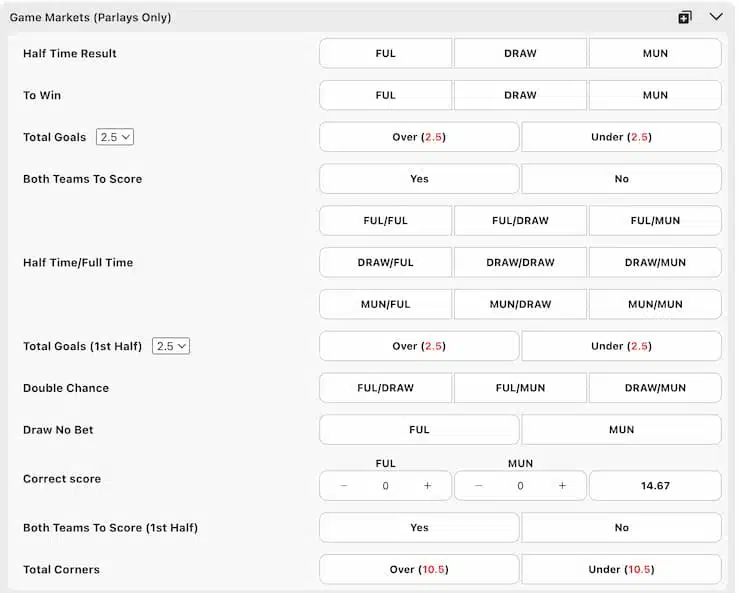This screenshot has width=740, height=593.
Task: Select Correct score odds 14.67
Action: point(655,485)
